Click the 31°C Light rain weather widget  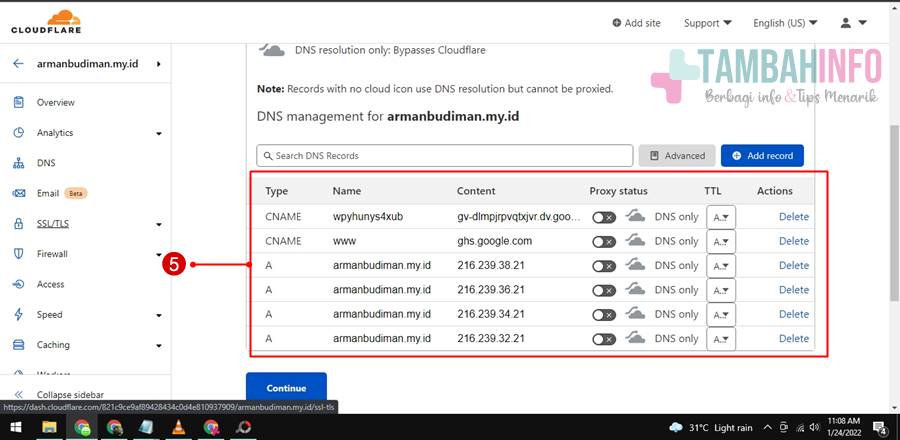point(711,427)
